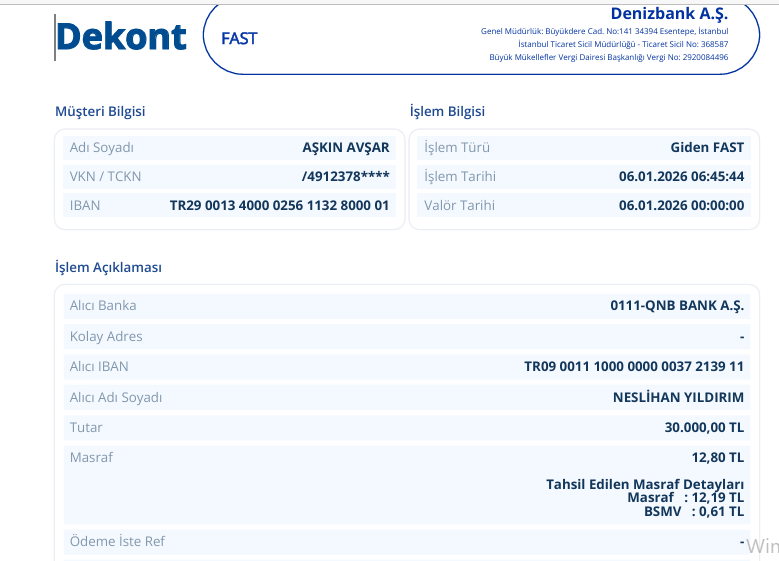Screen dimensions: 779x561
Task: Select the amount 30.000,00 TL
Action: pos(704,427)
